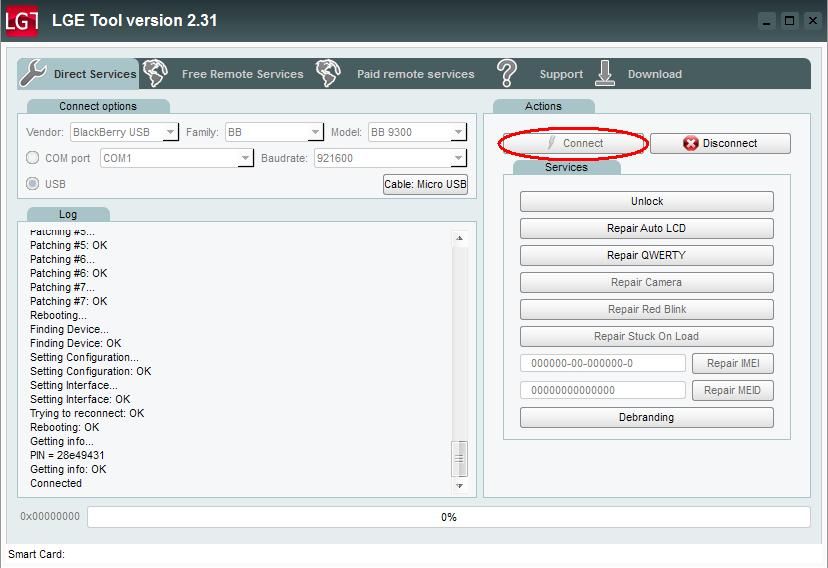
Task: Select the COM port radio button
Action: point(33,158)
